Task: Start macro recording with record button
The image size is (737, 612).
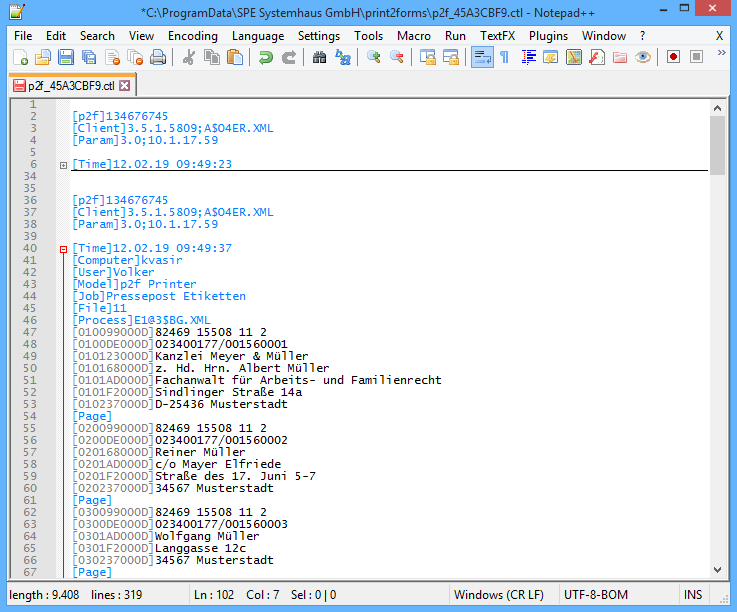Action: click(x=673, y=57)
